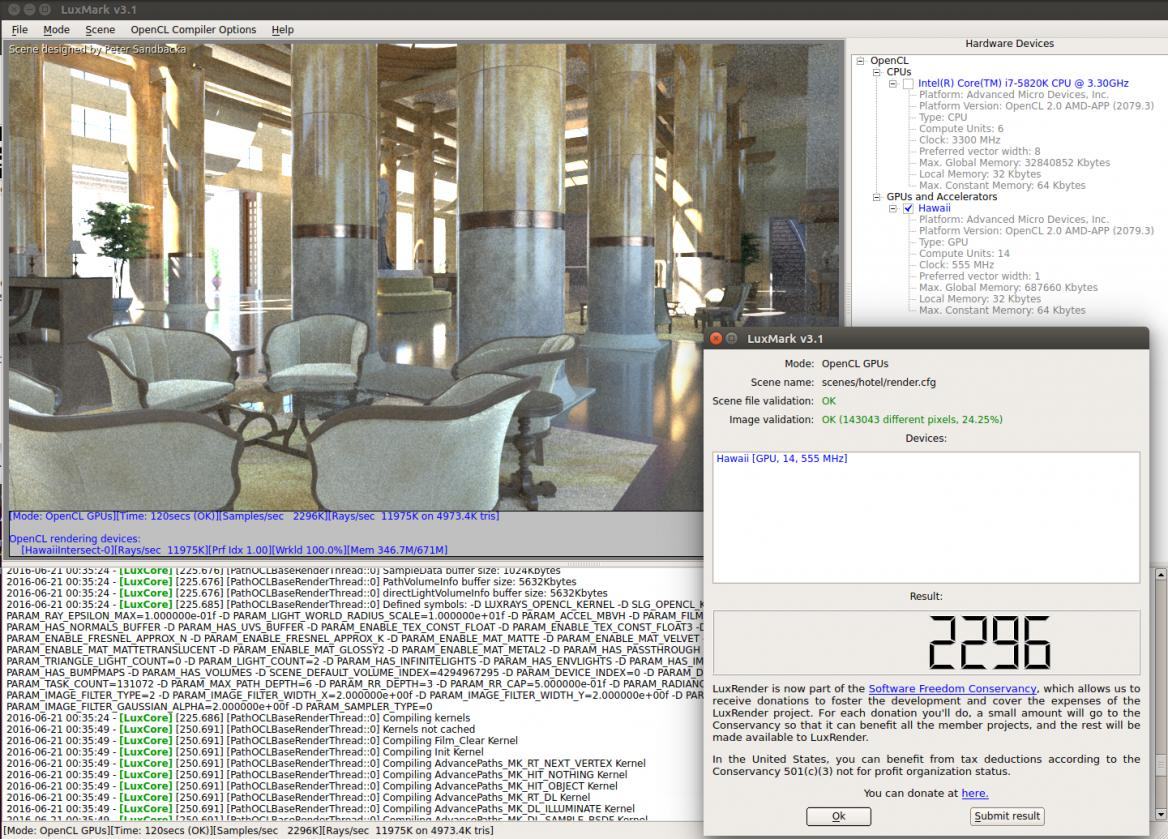The height and width of the screenshot is (839, 1168).
Task: Click 'Max. Global Memory: 687660 Kbytes' row
Action: tap(1009, 288)
